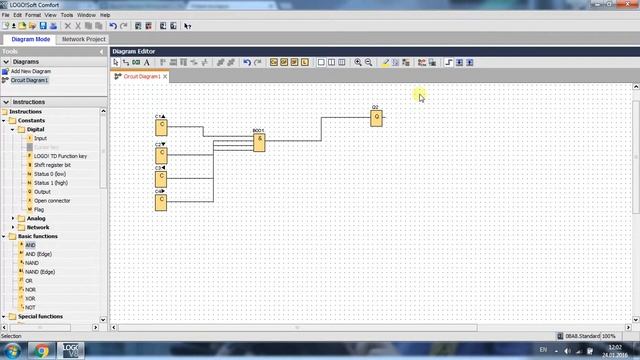Select the B001 AND block on canvas
640x360 pixels.
259,143
